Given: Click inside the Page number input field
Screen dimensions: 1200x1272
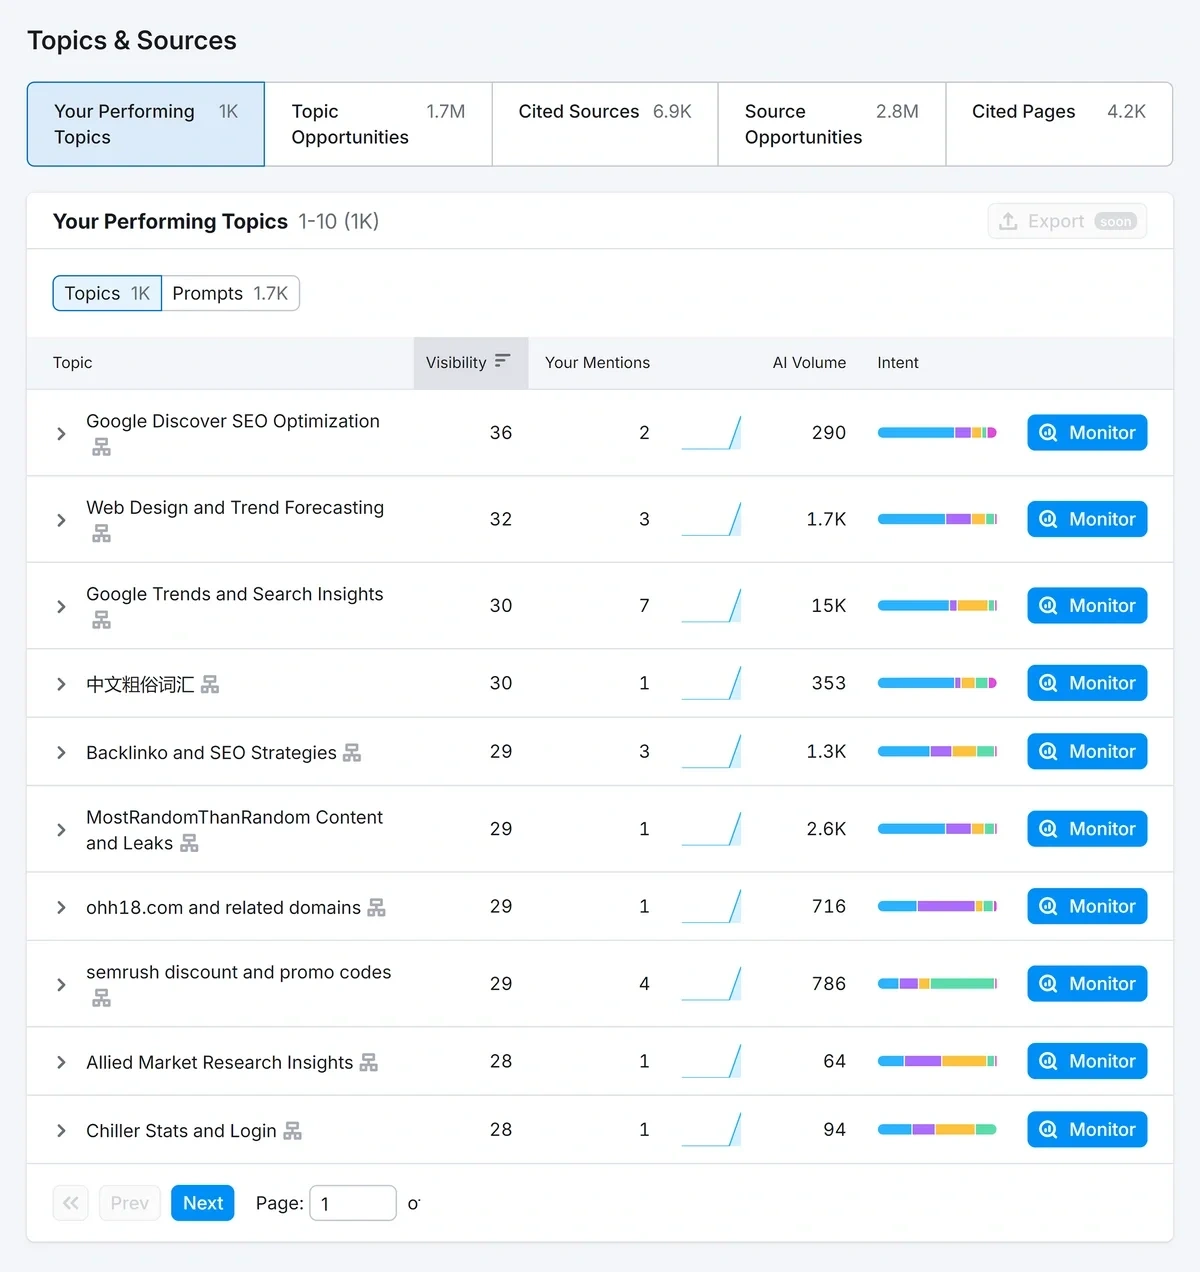Looking at the screenshot, I should [x=352, y=1203].
